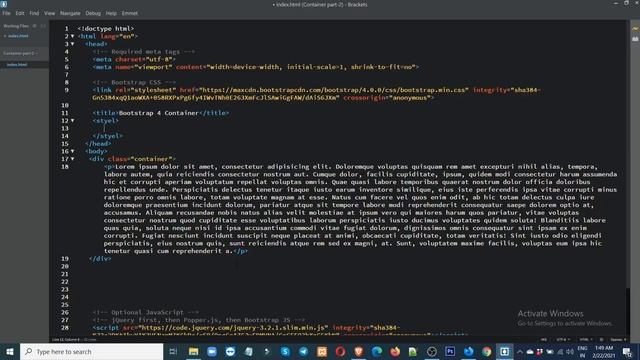Click the linting status icon in status bar

pyautogui.click(x=601, y=340)
